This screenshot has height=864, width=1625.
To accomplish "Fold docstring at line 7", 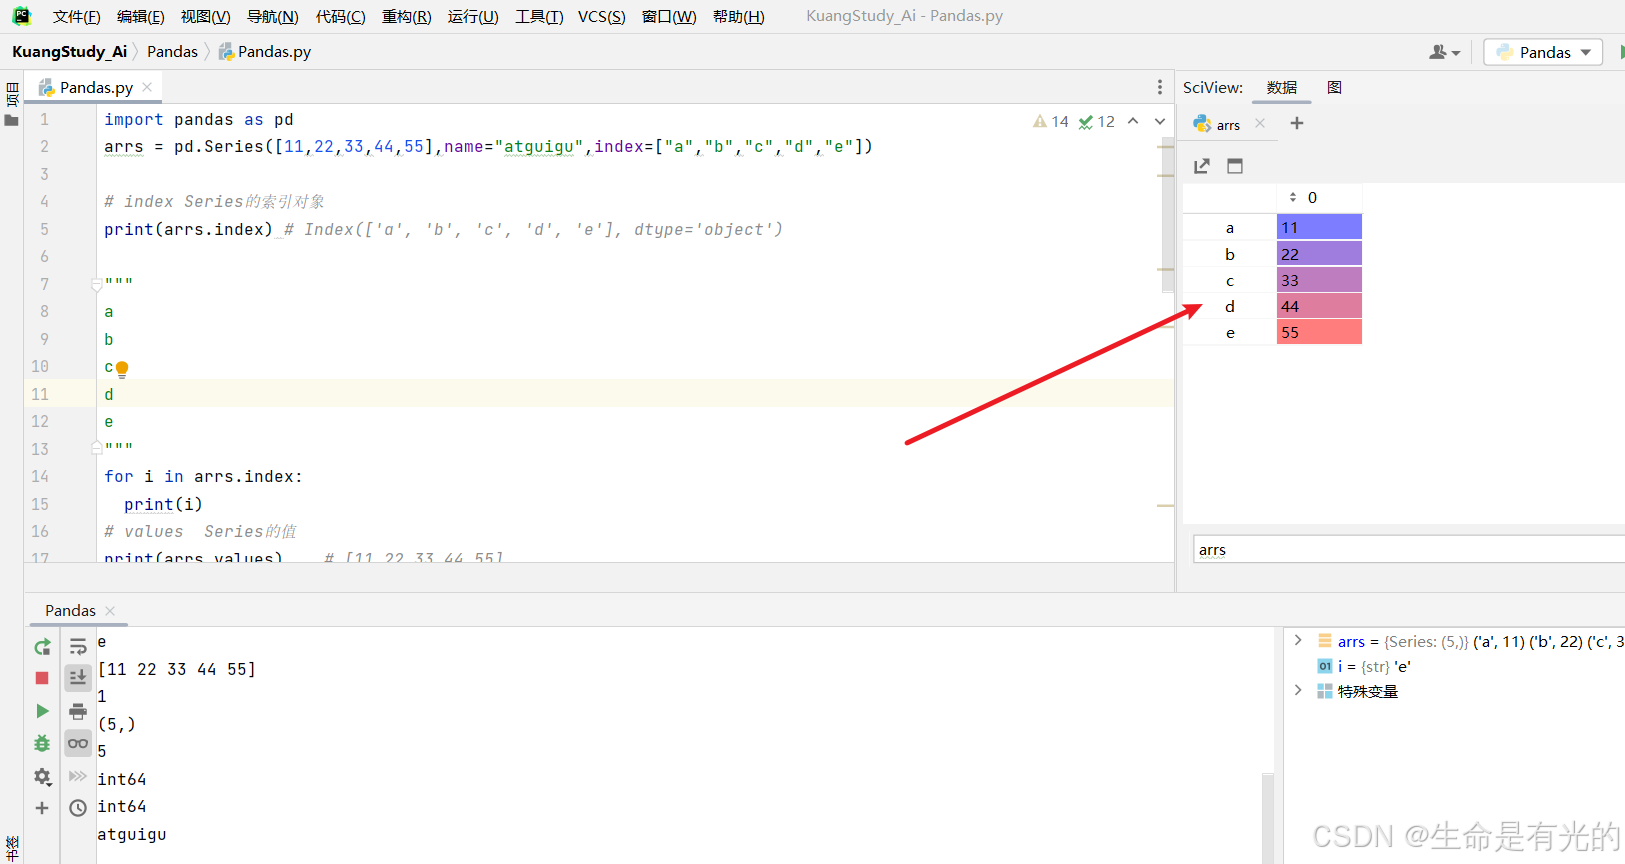I will coord(97,285).
